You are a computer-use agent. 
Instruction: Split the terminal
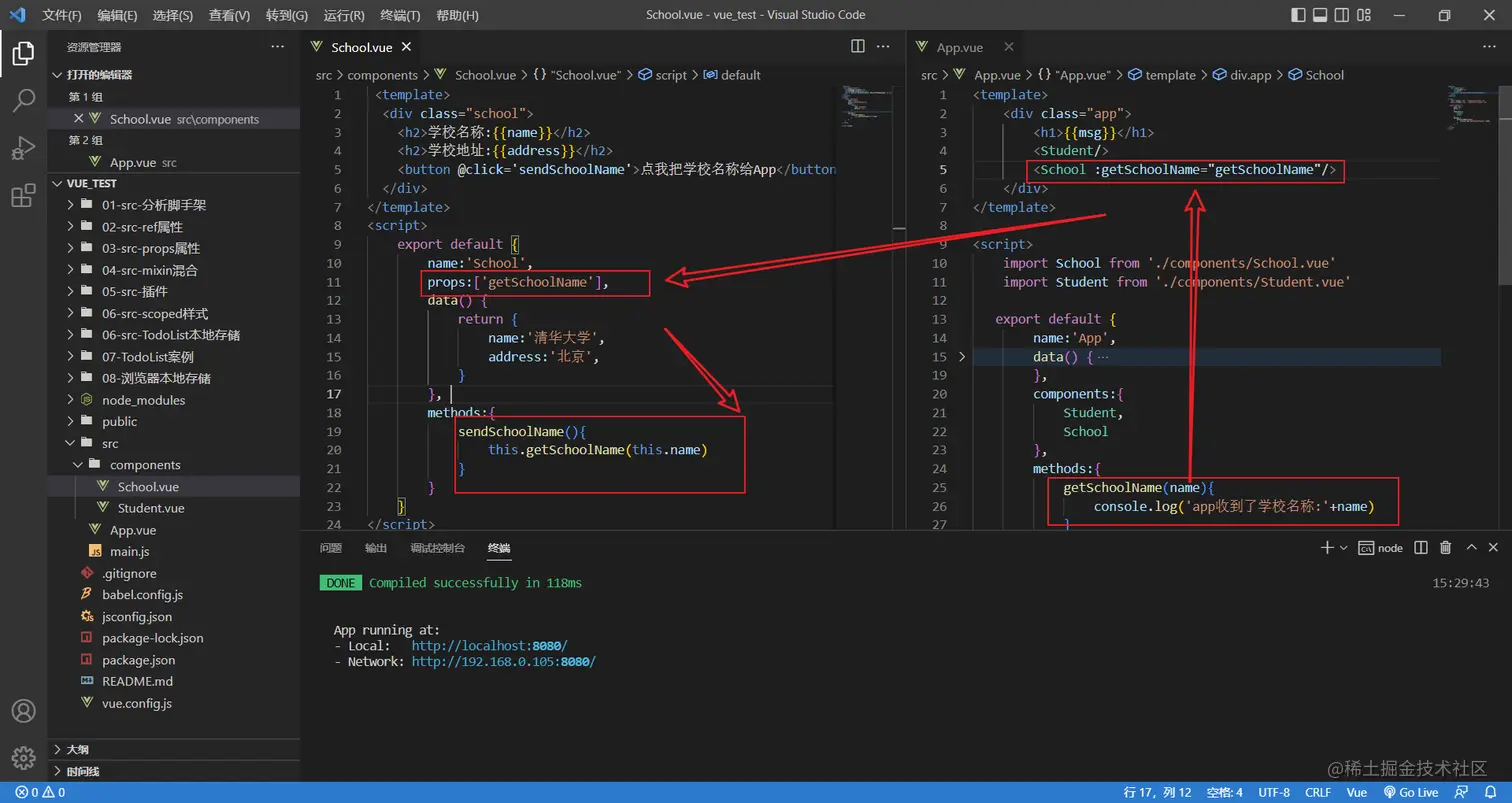[1421, 547]
